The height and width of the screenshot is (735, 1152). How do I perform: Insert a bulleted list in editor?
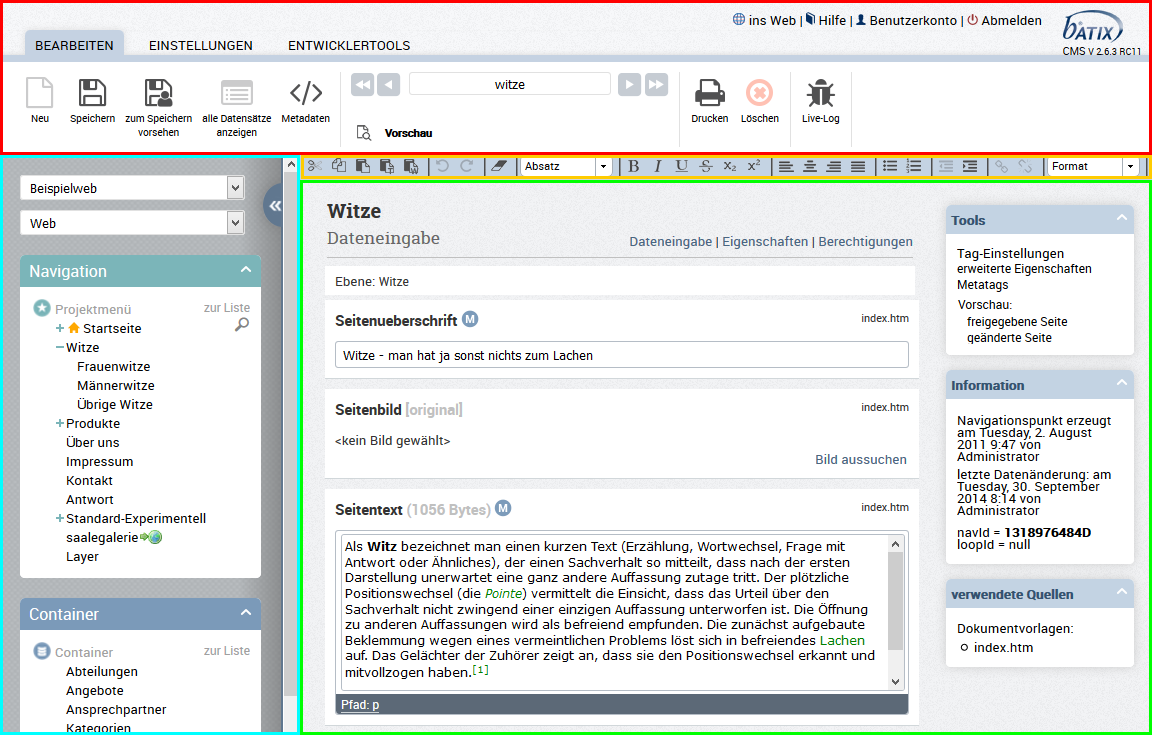click(x=890, y=167)
